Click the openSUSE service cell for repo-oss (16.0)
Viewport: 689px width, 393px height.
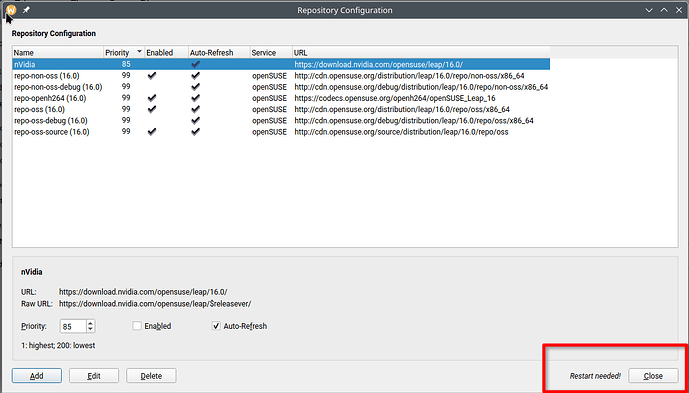(269, 109)
